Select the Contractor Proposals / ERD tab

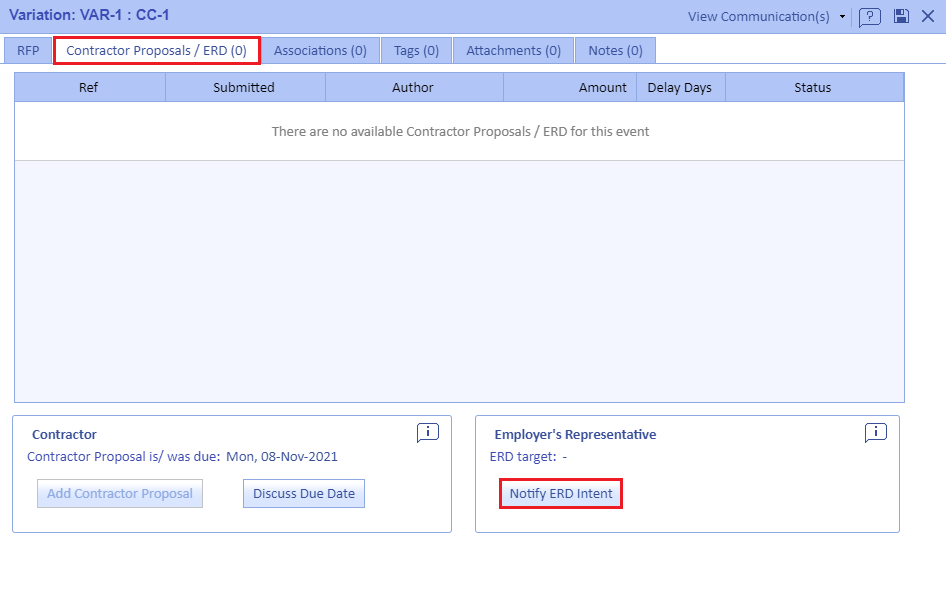(x=156, y=50)
